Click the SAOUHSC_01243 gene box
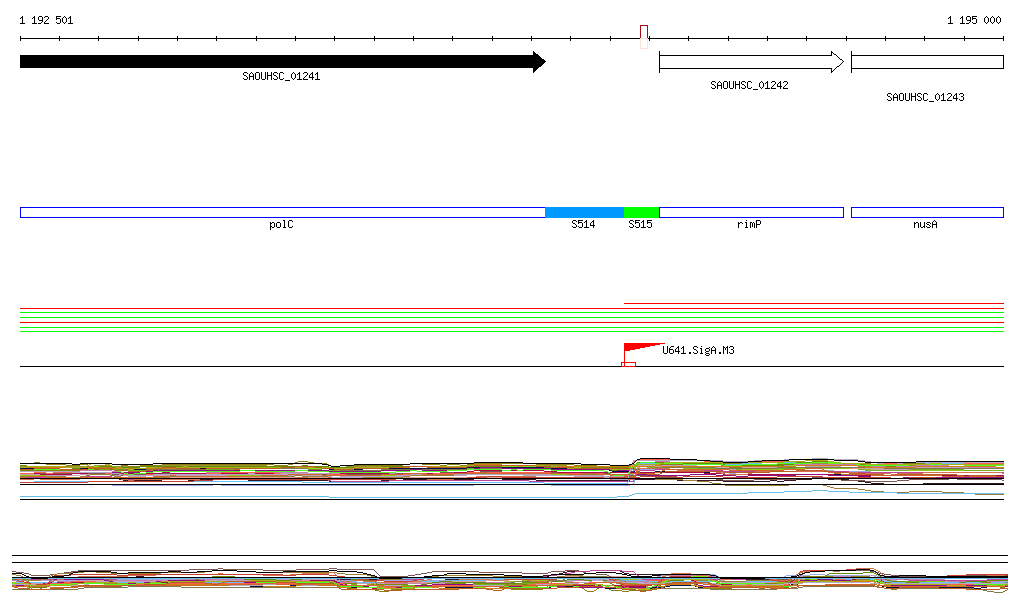 click(x=926, y=62)
